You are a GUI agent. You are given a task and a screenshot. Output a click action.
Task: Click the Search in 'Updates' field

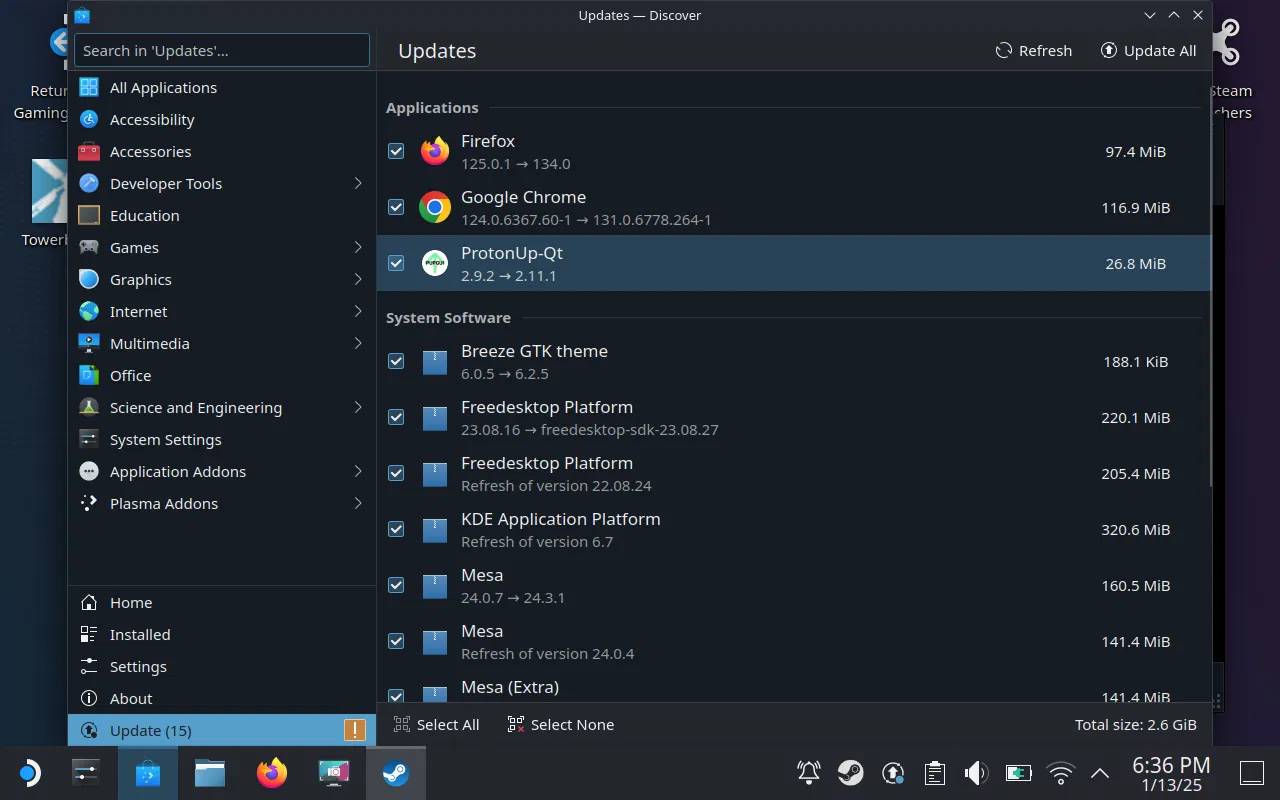click(222, 51)
